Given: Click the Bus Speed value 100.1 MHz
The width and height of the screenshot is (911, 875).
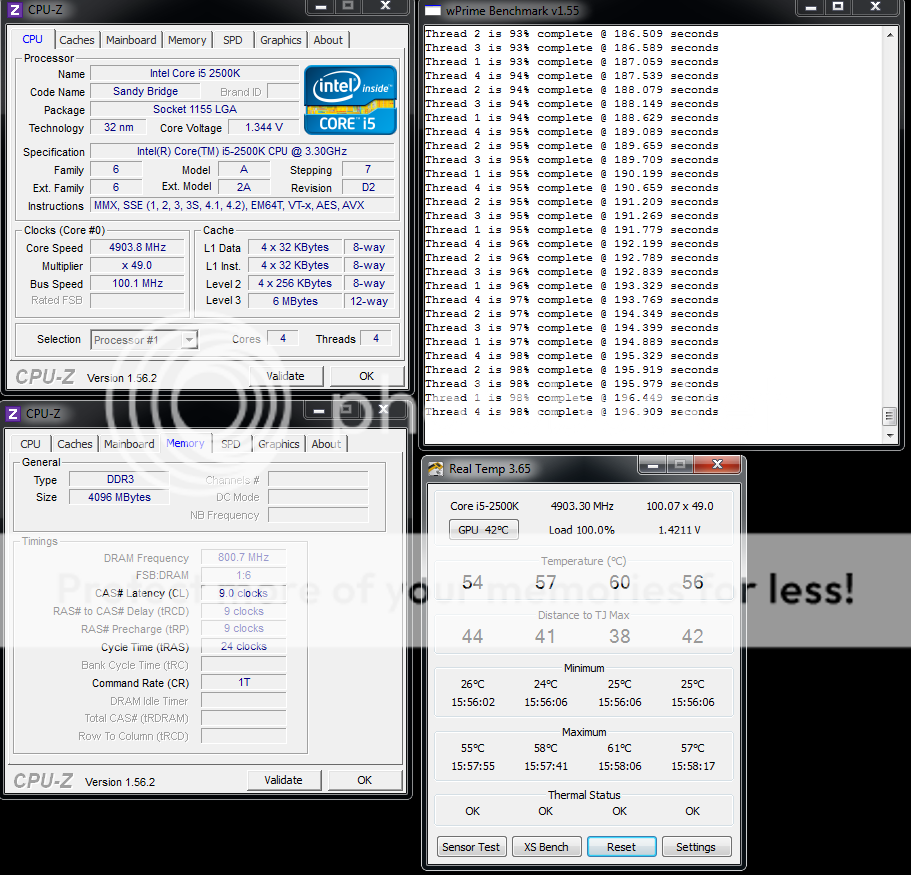Looking at the screenshot, I should click(138, 284).
